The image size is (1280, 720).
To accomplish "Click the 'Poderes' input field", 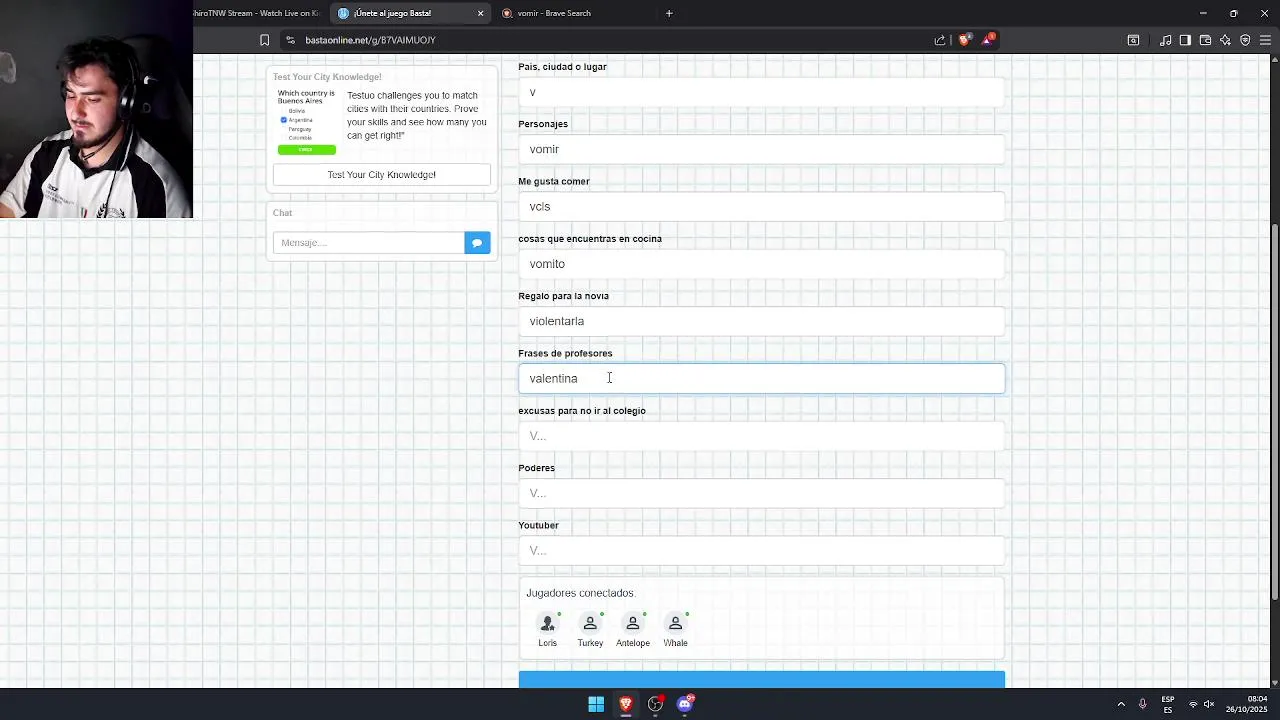I will pyautogui.click(x=761, y=493).
